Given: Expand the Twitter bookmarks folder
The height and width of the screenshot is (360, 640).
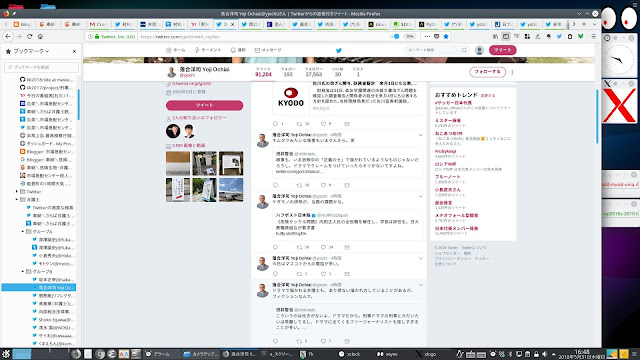Looking at the screenshot, I should point(17,191).
